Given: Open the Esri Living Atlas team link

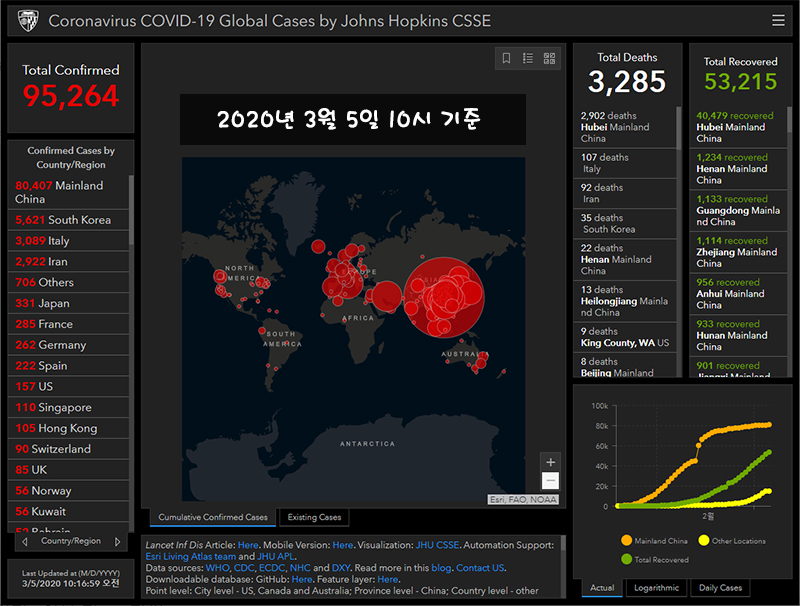Looking at the screenshot, I should pyautogui.click(x=191, y=556).
